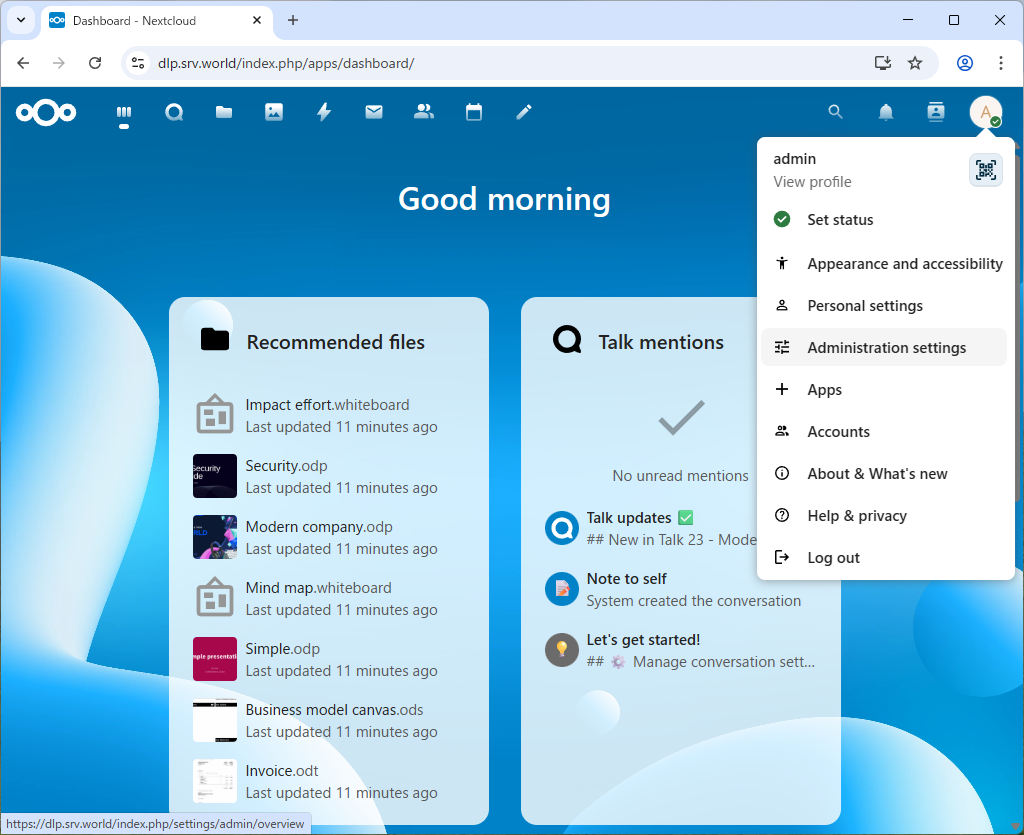Click the Invoice.odt thumbnail
This screenshot has width=1024, height=835.
pos(215,781)
